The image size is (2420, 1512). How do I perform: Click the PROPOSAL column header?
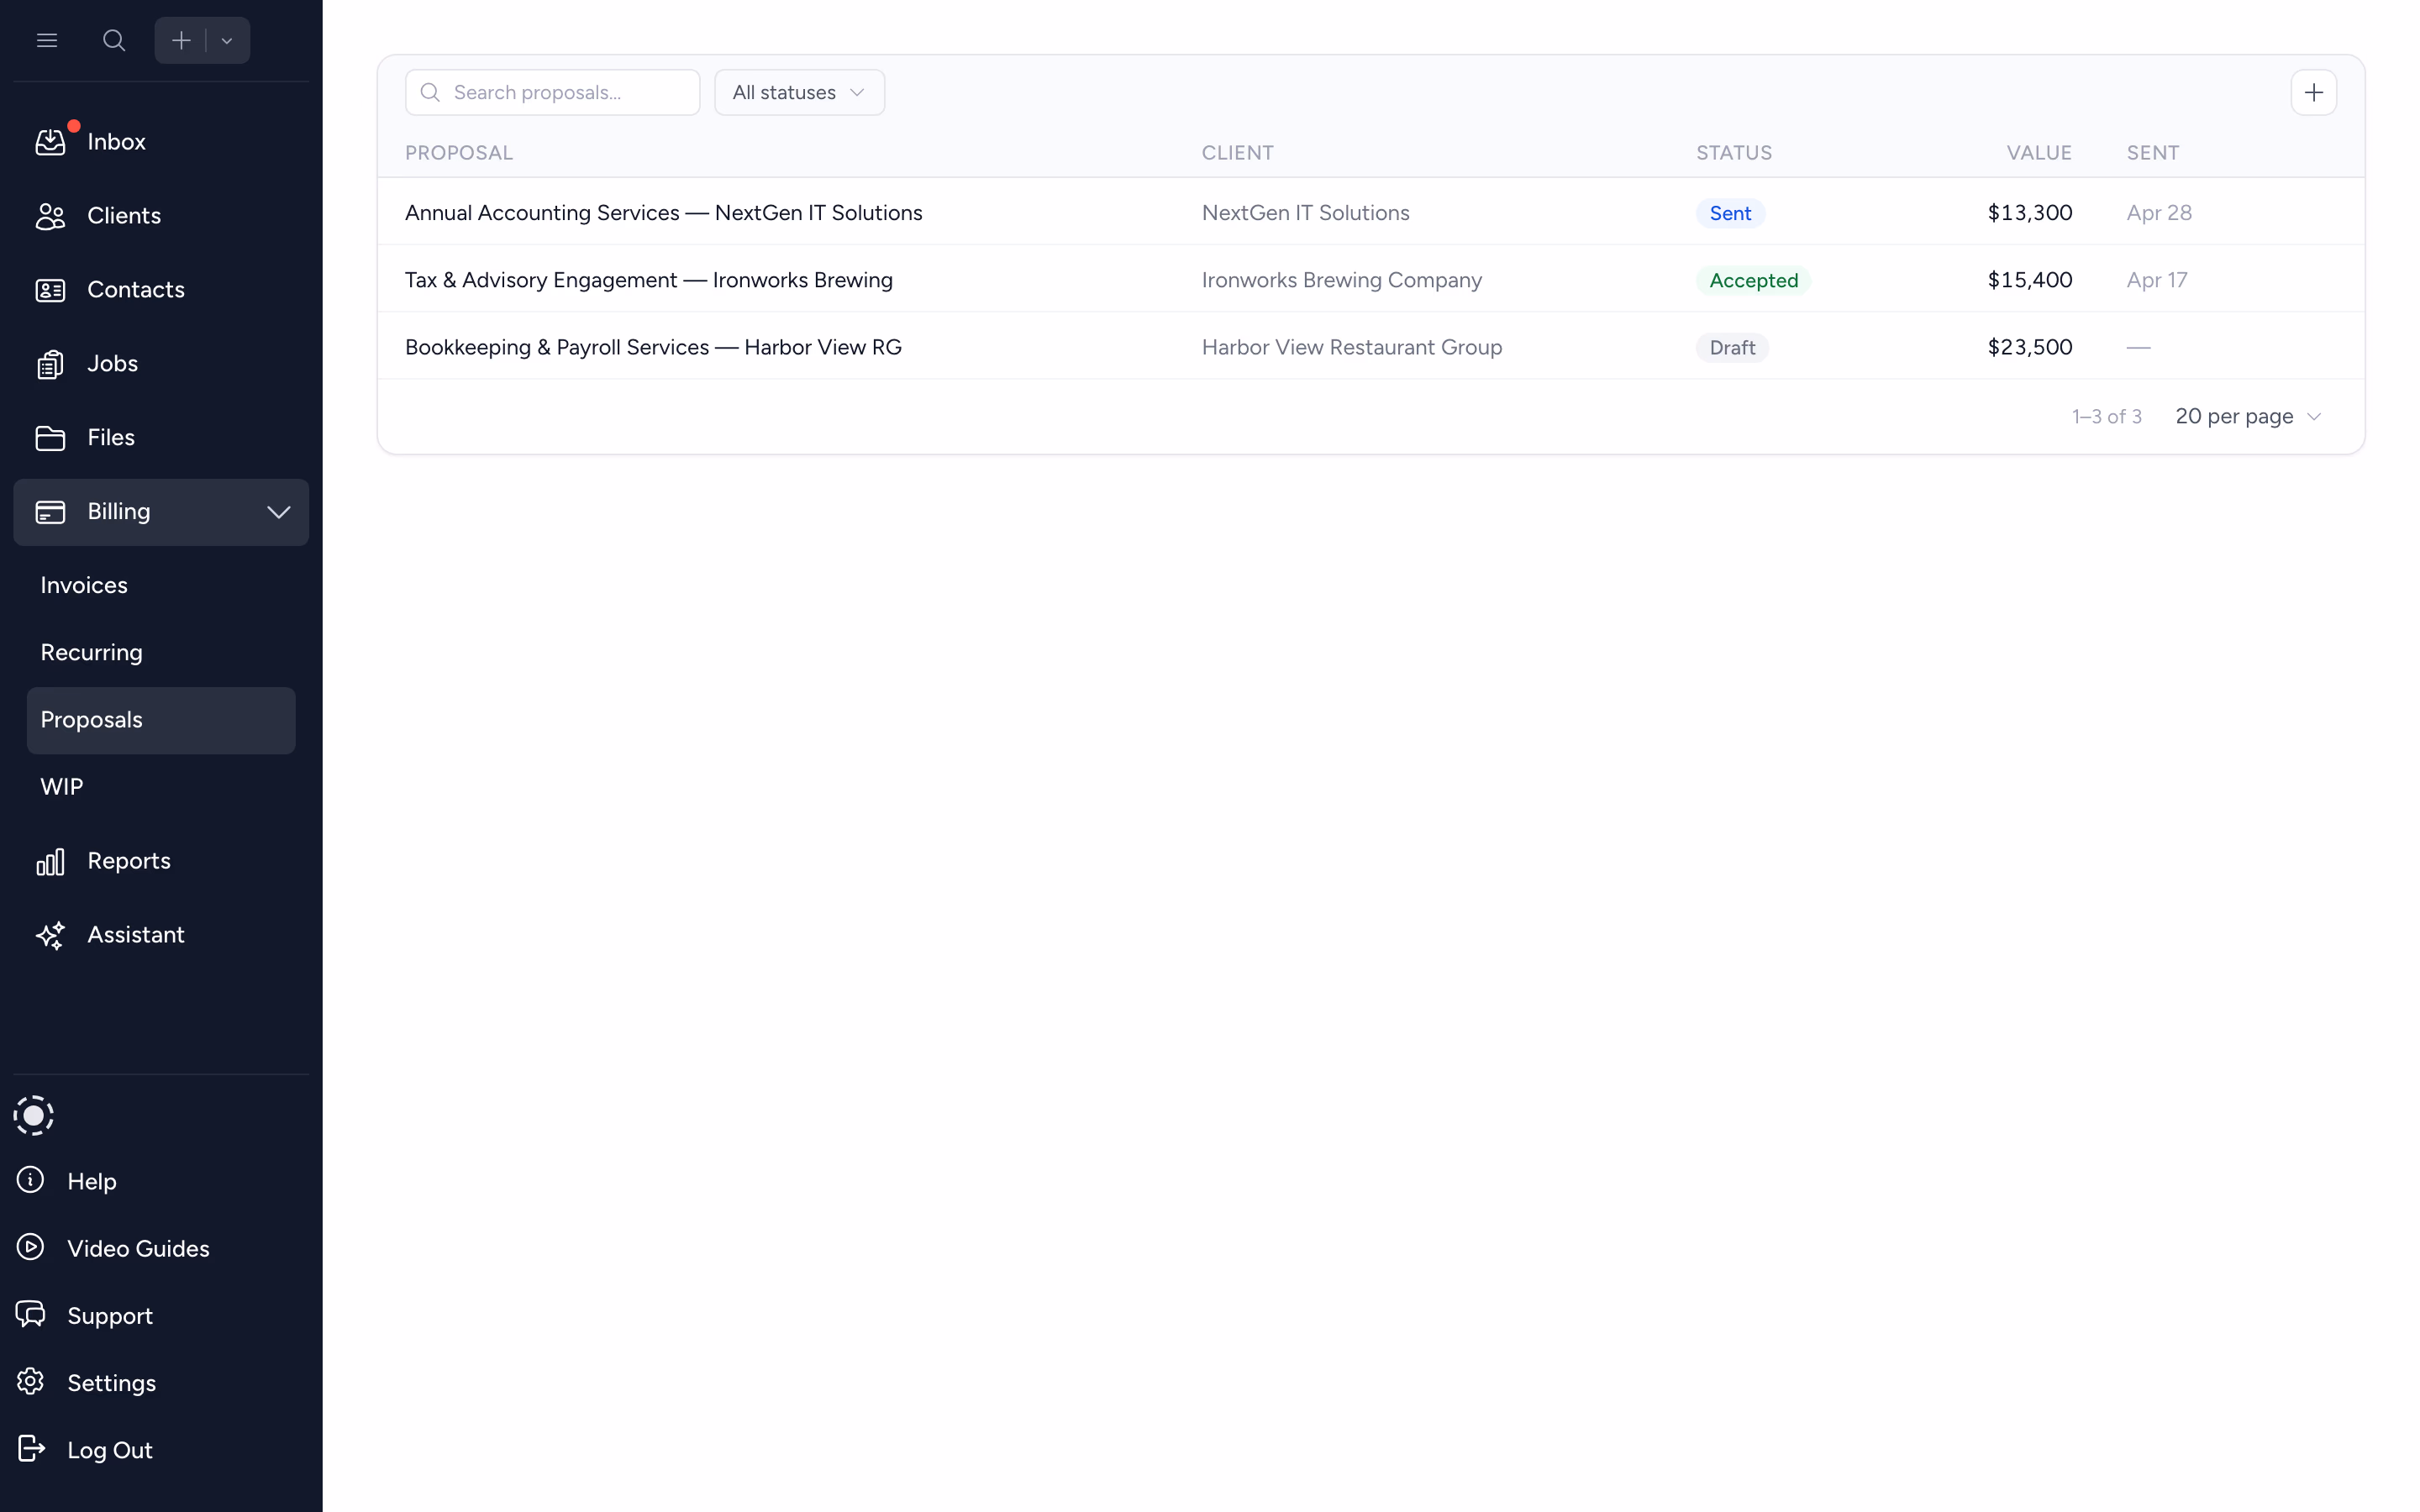click(459, 153)
